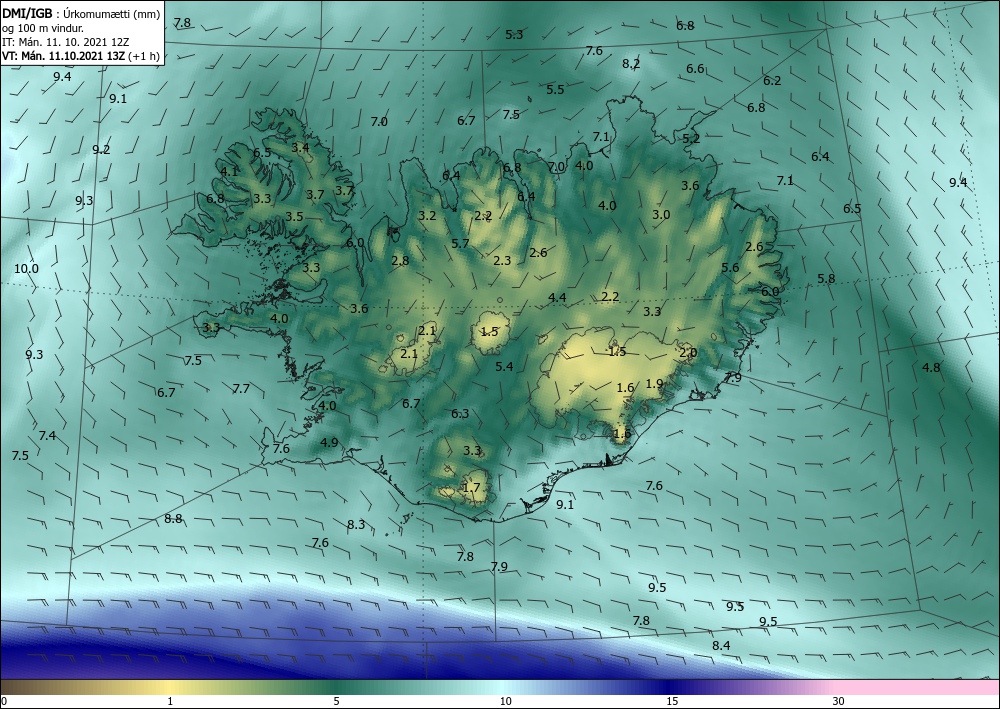The height and width of the screenshot is (709, 1000).
Task: Click the '3.4' value in the Westfjords
Action: coord(300,148)
